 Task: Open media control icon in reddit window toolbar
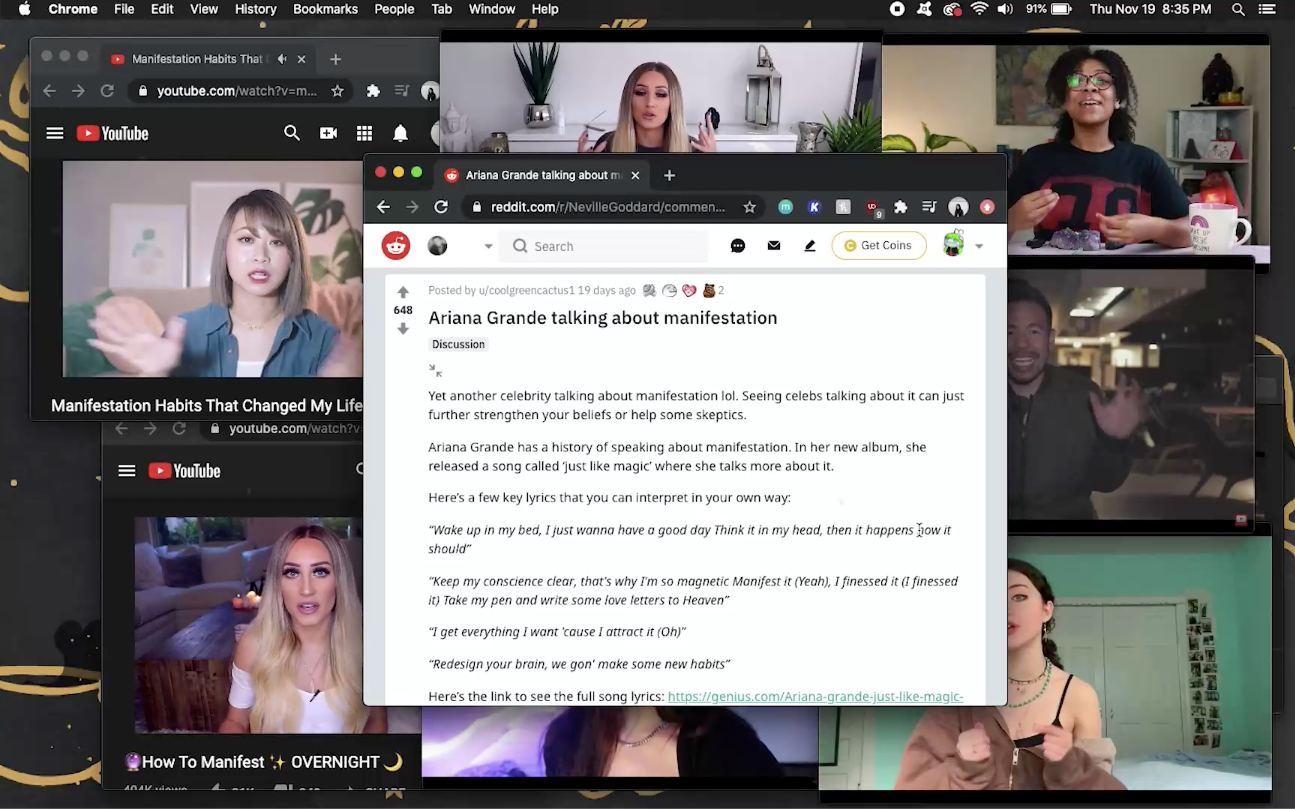929,207
